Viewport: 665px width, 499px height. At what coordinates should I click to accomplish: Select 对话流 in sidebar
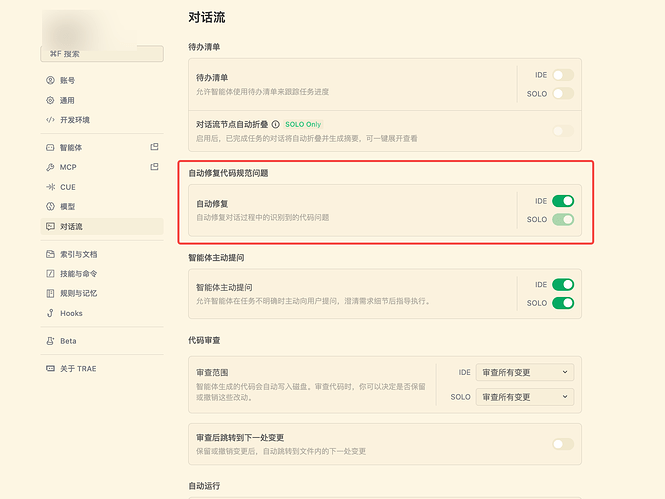pos(102,226)
